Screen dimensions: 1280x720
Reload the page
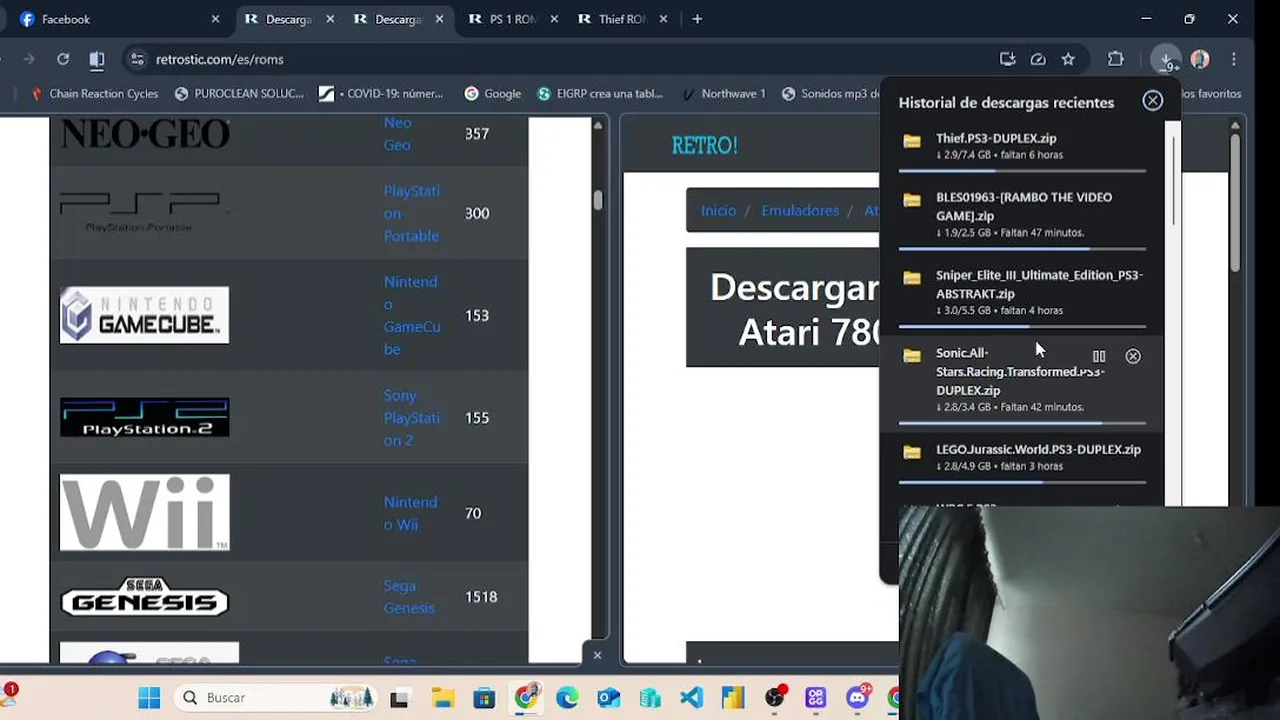click(x=63, y=60)
